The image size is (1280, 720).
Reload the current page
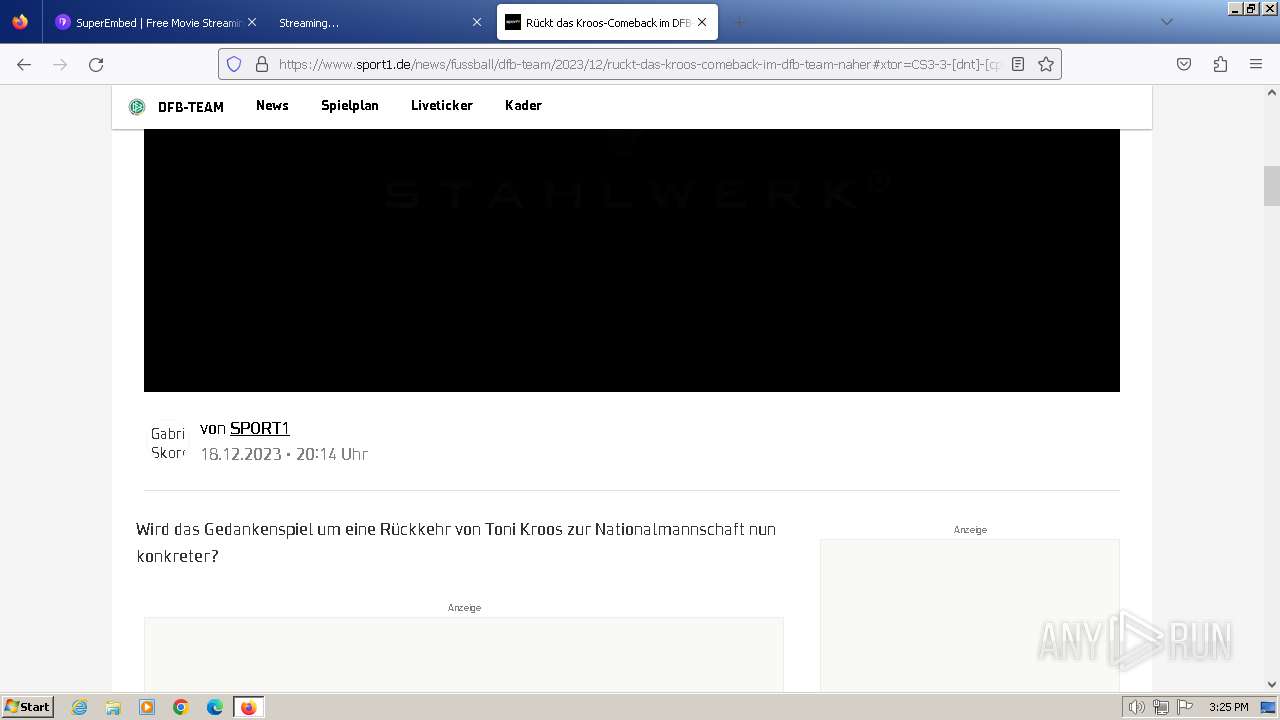[x=96, y=64]
